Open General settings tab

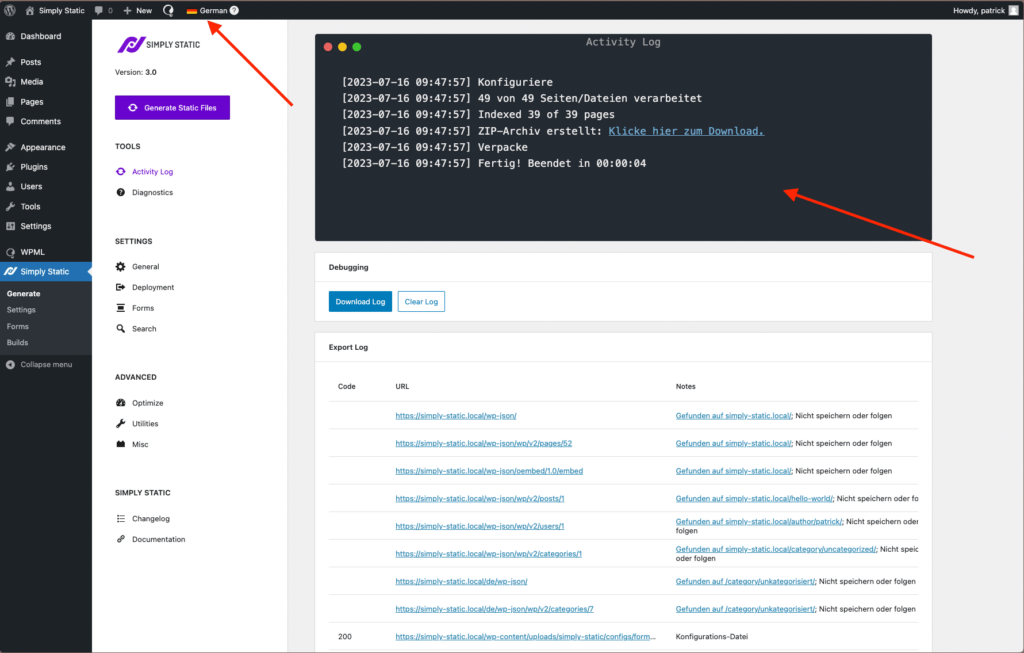(x=146, y=267)
